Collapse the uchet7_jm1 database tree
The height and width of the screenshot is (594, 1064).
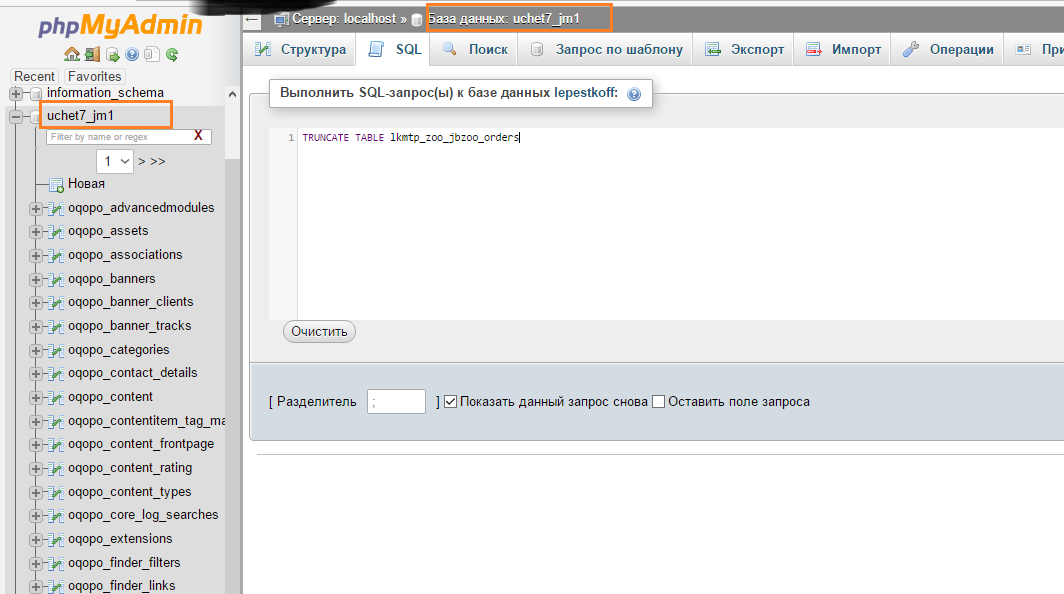(x=16, y=116)
